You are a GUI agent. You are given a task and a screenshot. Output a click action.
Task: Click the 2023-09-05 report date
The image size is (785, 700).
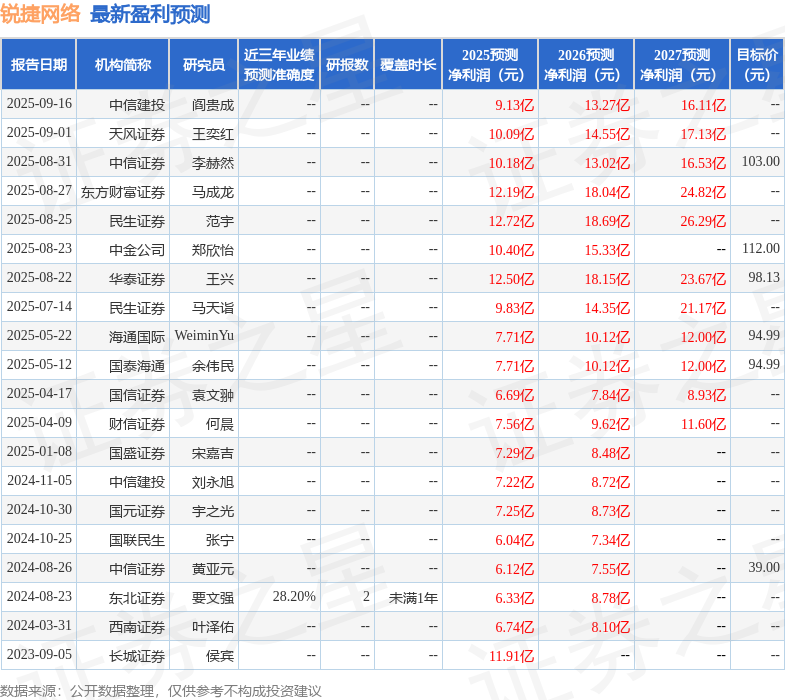coord(40,654)
